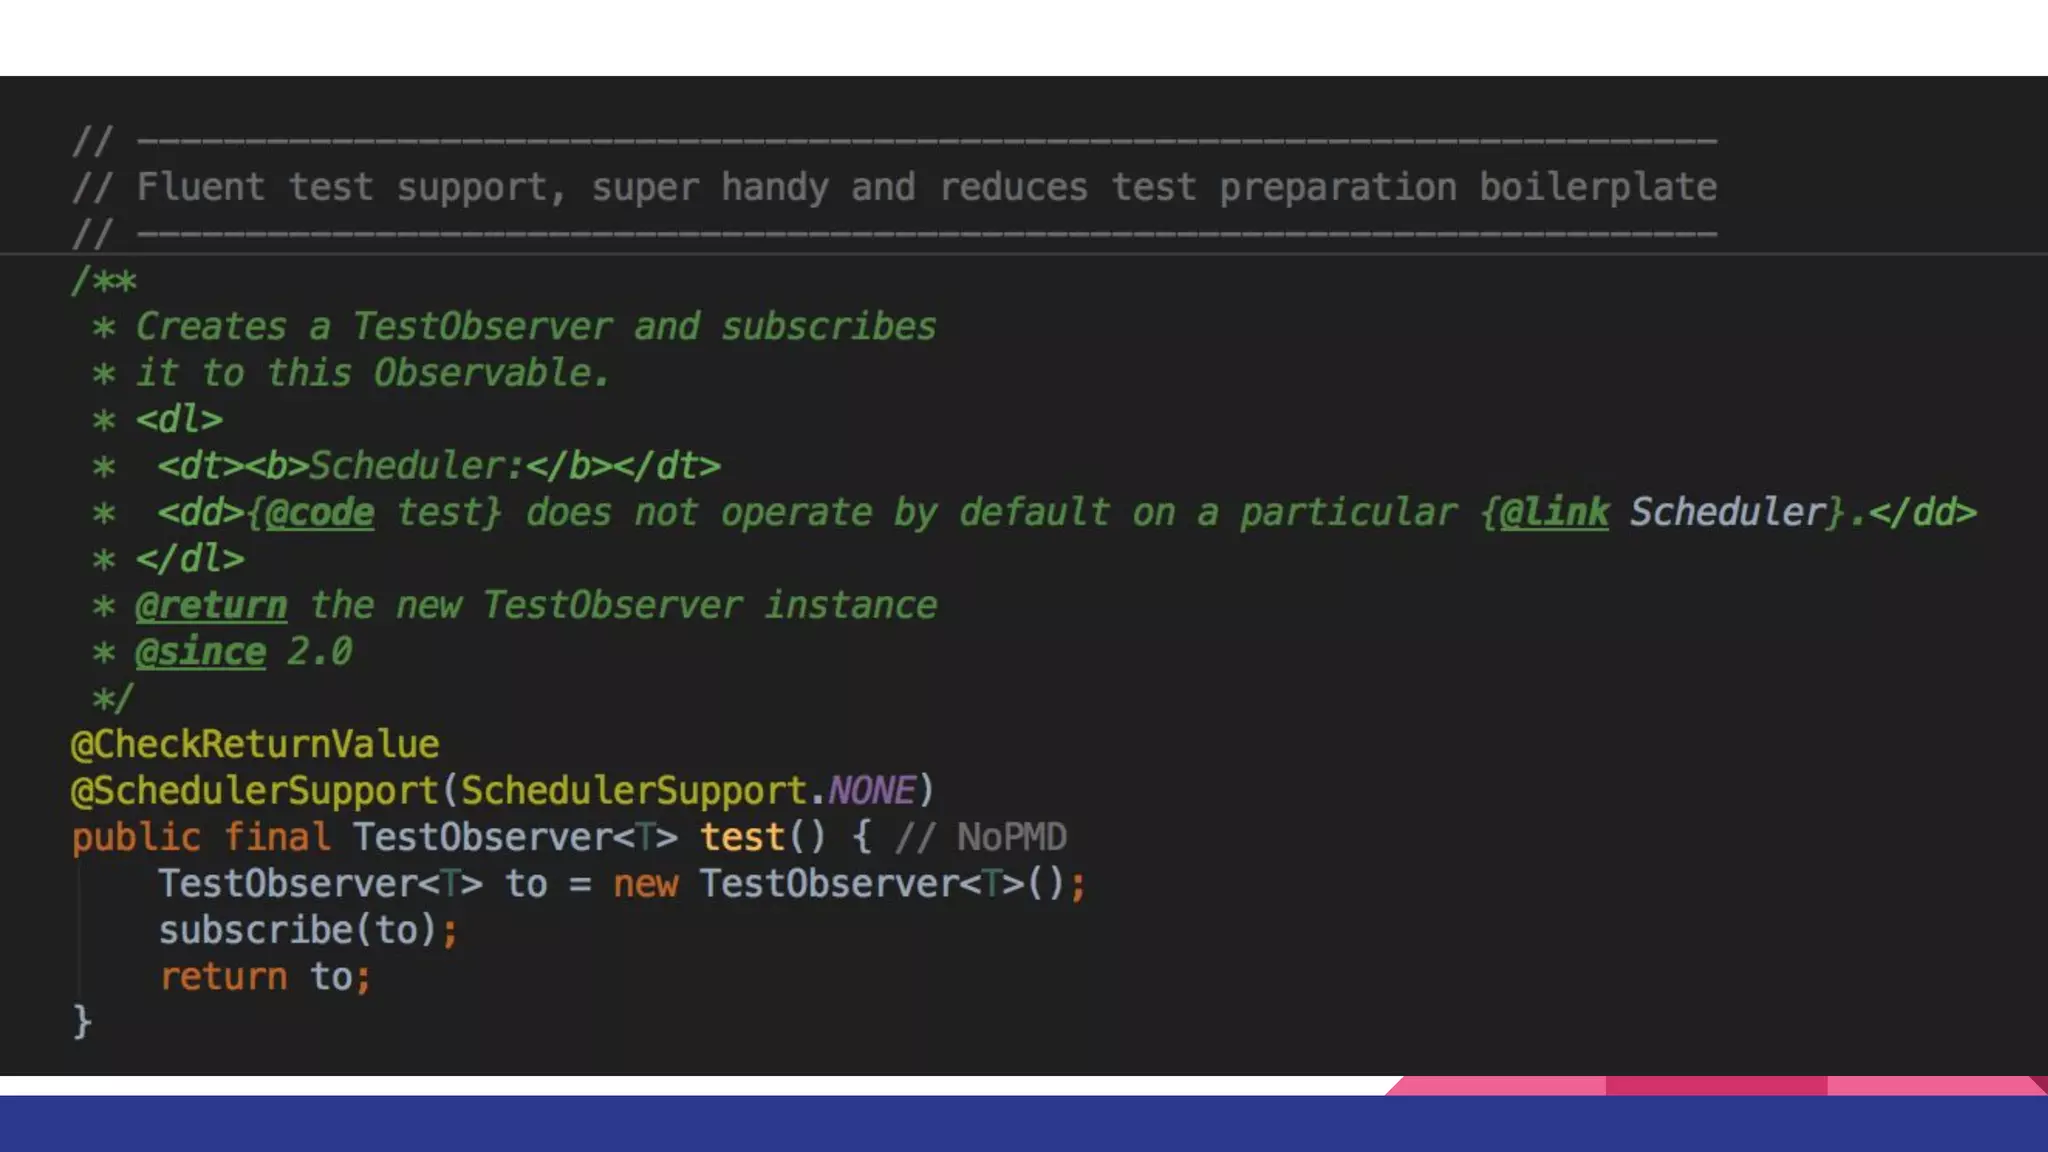The height and width of the screenshot is (1152, 2048).
Task: Click the test() method name
Action: (x=741, y=837)
